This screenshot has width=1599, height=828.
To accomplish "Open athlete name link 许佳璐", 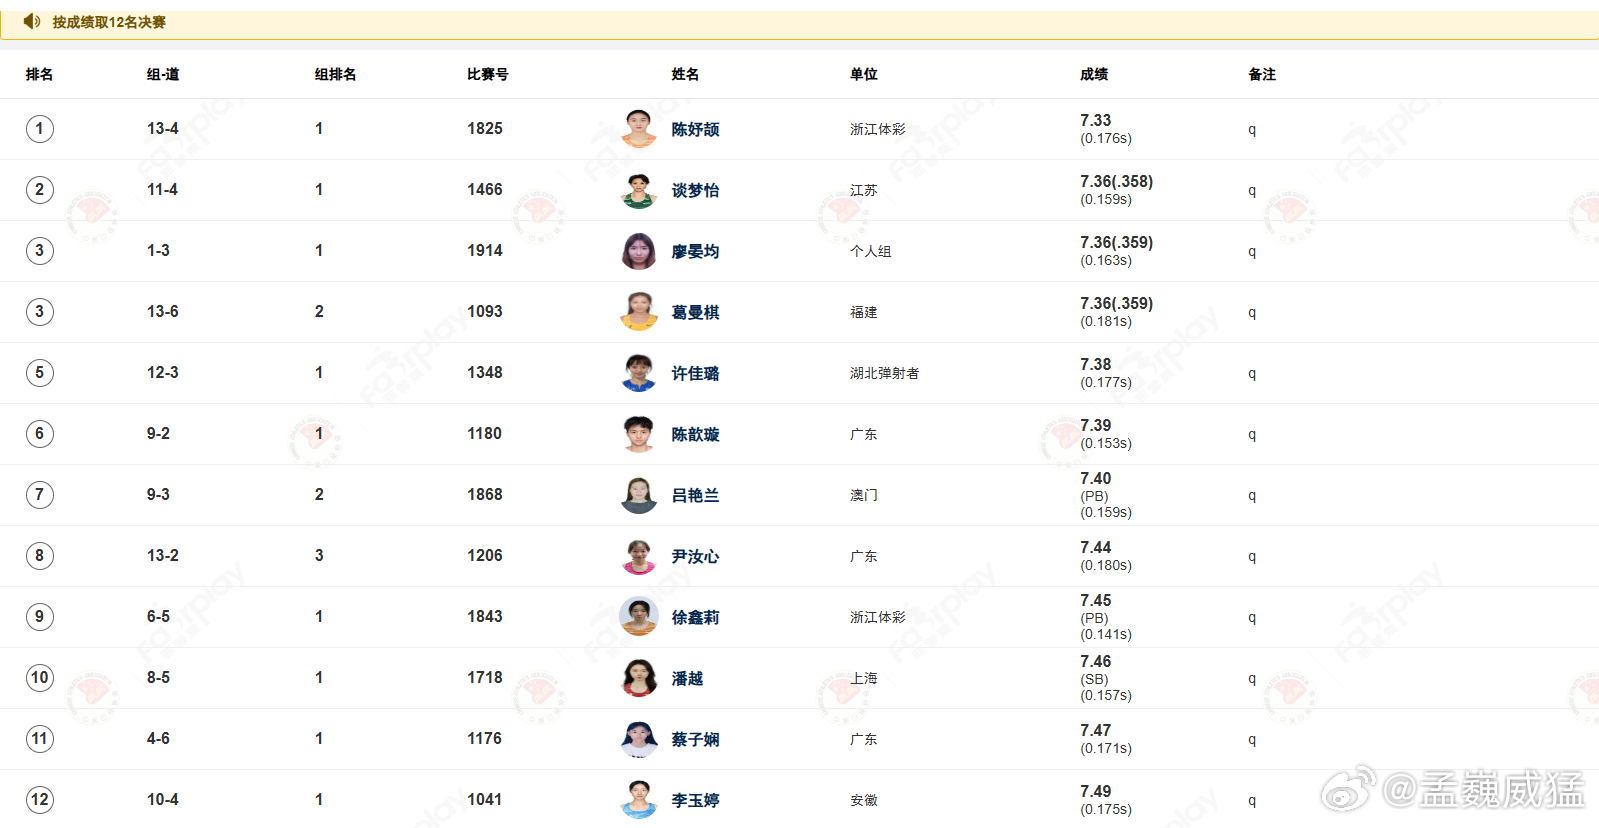I will coord(695,373).
